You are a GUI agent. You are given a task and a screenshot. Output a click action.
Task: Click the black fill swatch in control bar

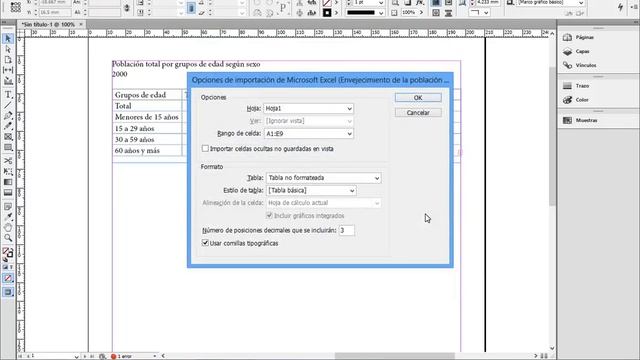(327, 13)
